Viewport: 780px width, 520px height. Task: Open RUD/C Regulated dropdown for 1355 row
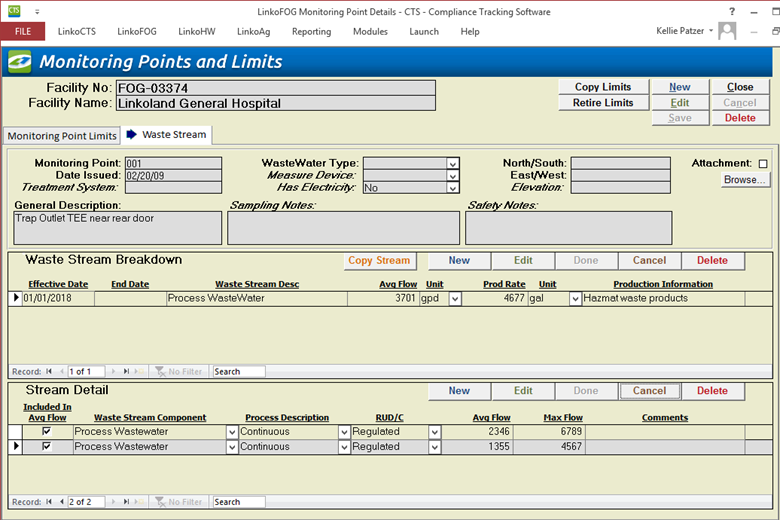click(x=435, y=447)
